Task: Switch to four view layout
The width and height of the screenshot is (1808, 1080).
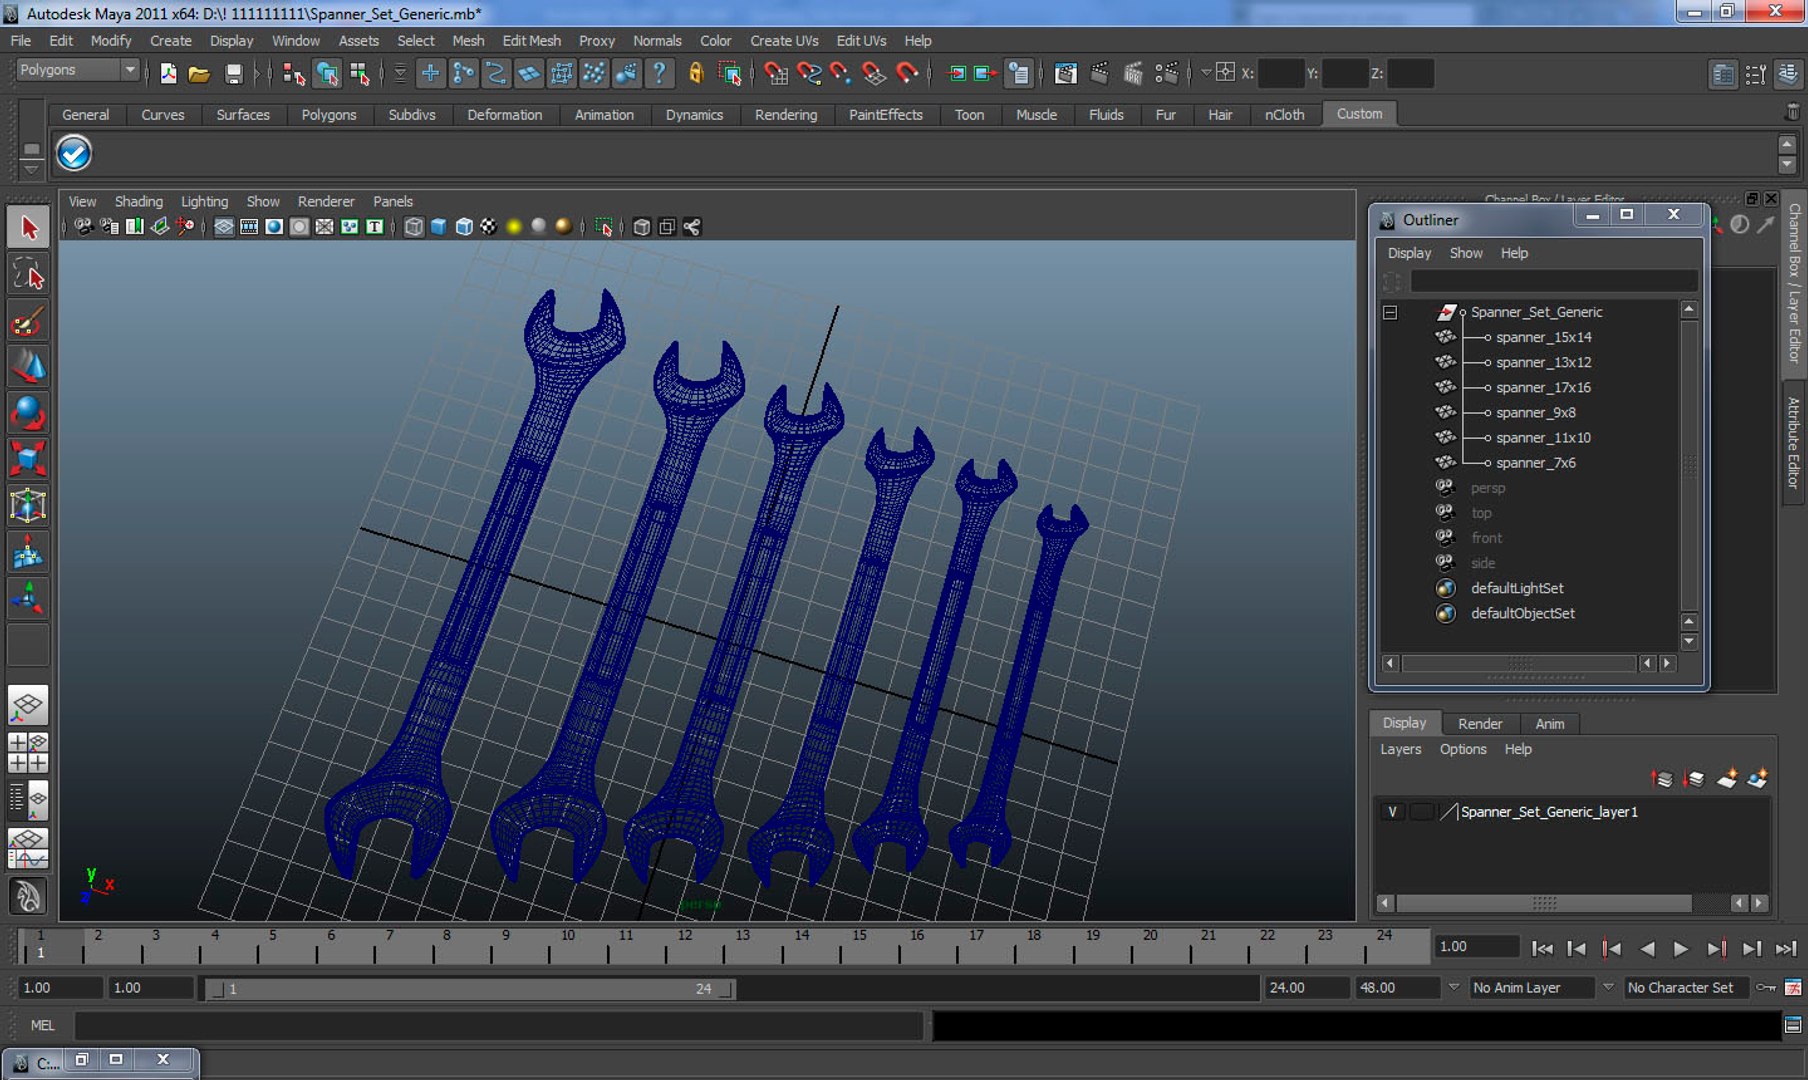Action: 28,753
